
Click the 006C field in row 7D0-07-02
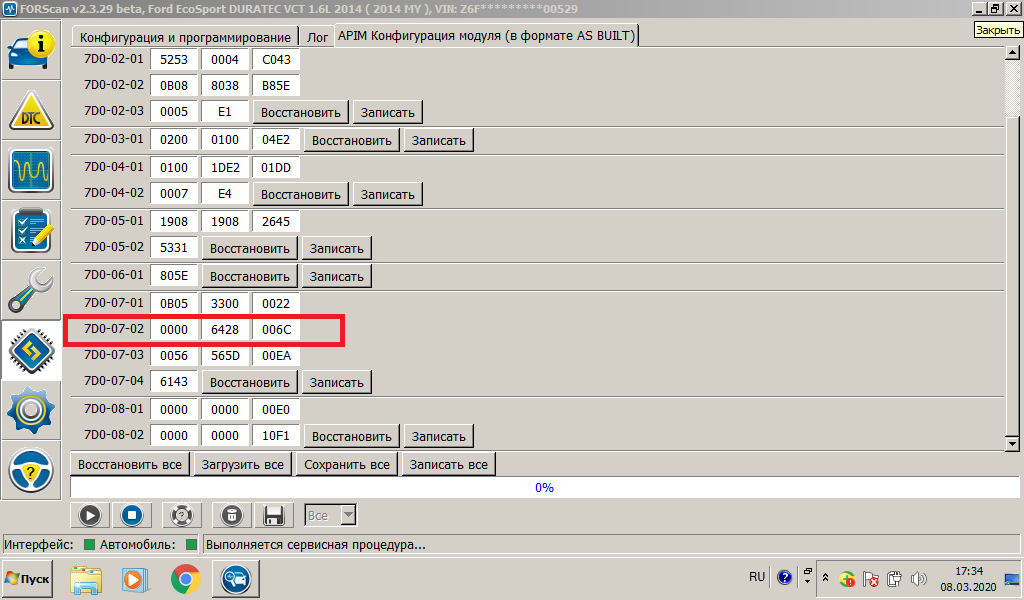[276, 330]
